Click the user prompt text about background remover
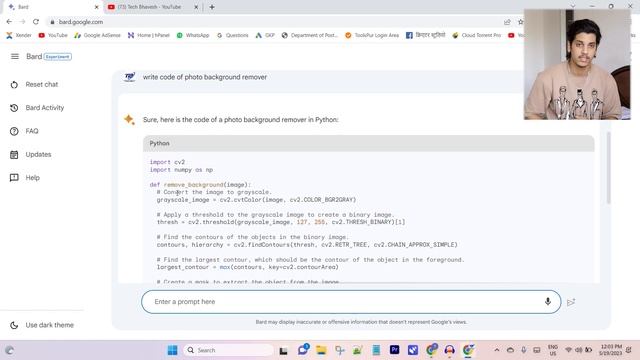Screen dimensions: 640x360 (x=204, y=77)
